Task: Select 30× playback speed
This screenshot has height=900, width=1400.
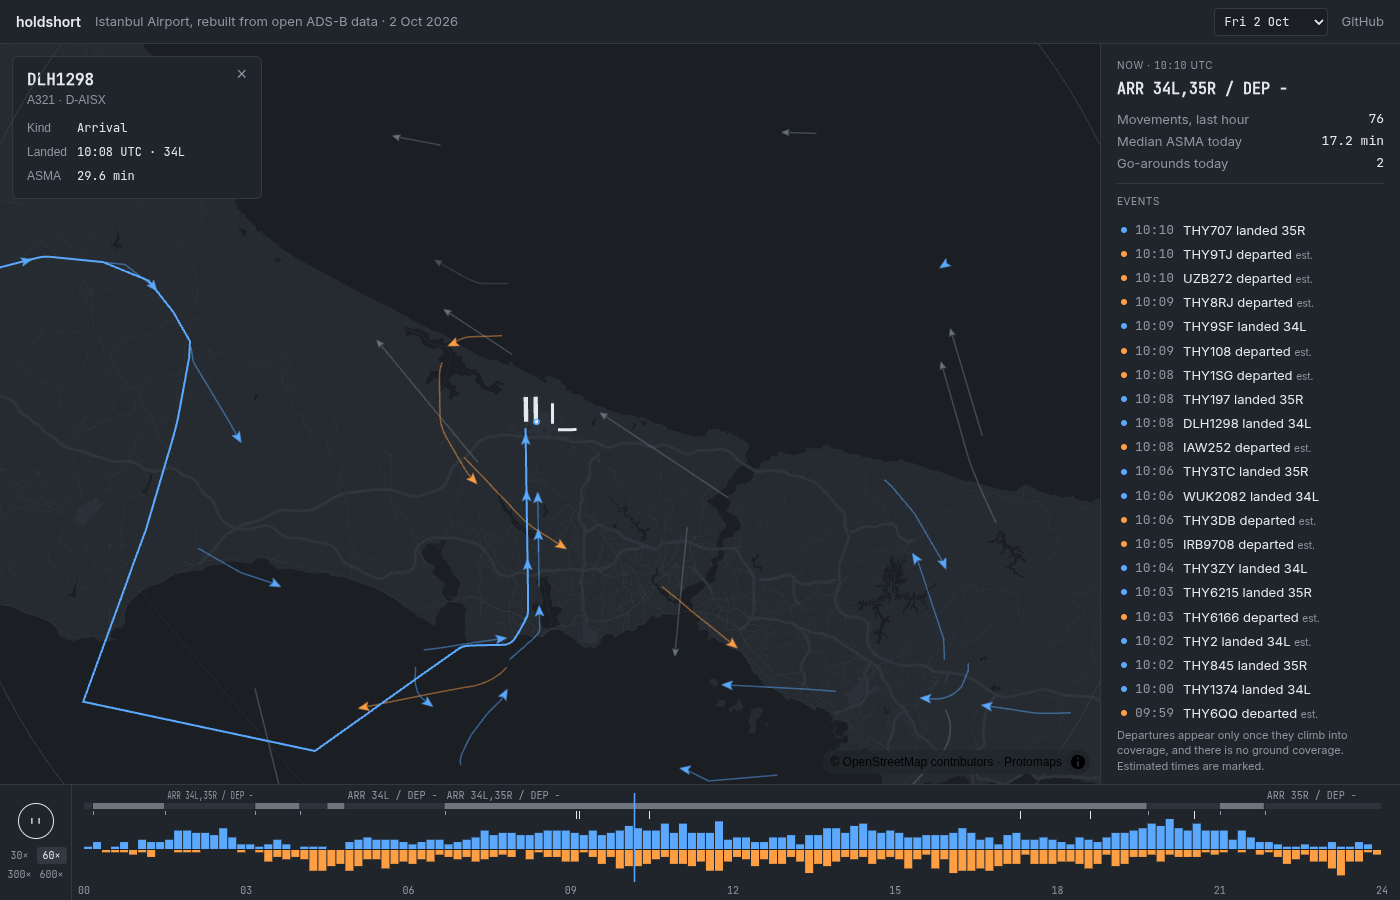Action: tap(20, 856)
